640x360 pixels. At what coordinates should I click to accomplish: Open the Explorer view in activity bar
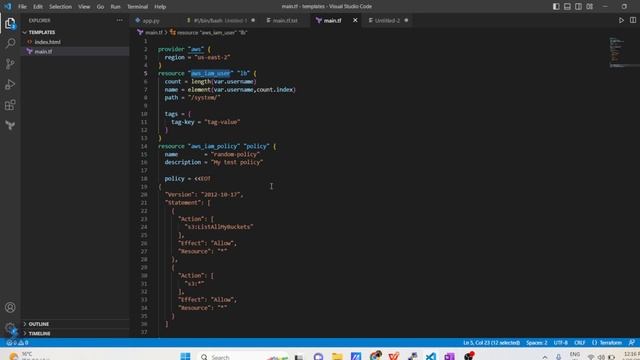pyautogui.click(x=10, y=23)
